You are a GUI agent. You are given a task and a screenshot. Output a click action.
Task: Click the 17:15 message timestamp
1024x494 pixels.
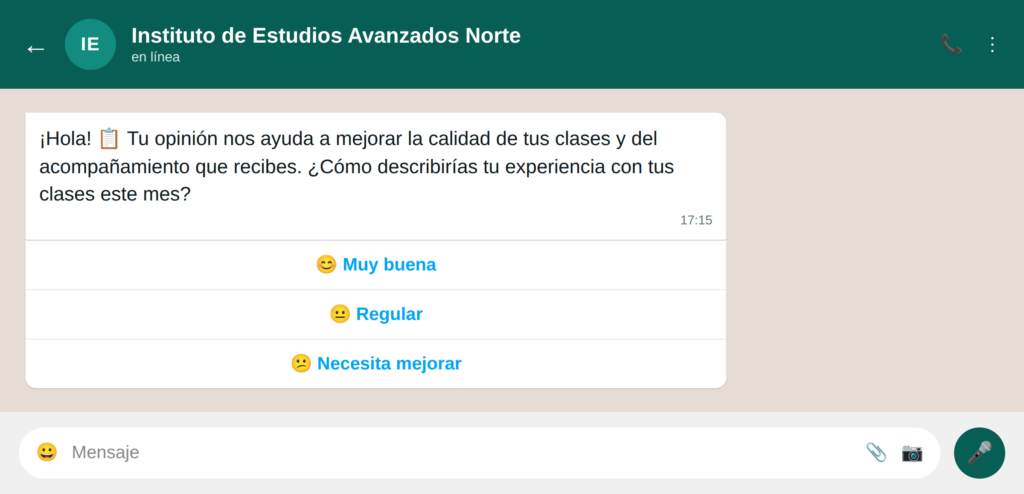click(x=696, y=220)
